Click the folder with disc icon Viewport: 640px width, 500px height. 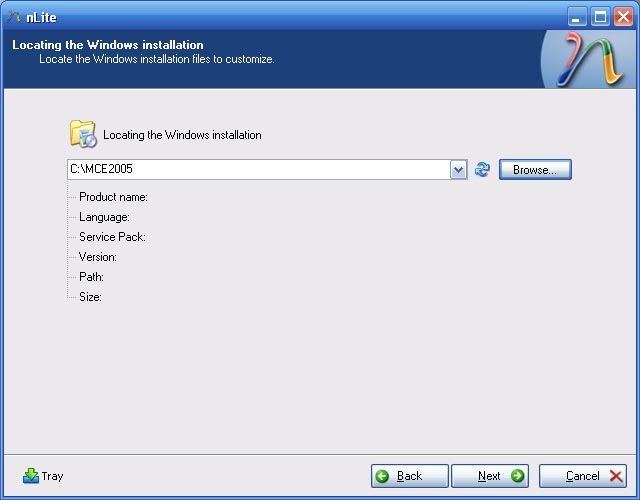pyautogui.click(x=83, y=133)
